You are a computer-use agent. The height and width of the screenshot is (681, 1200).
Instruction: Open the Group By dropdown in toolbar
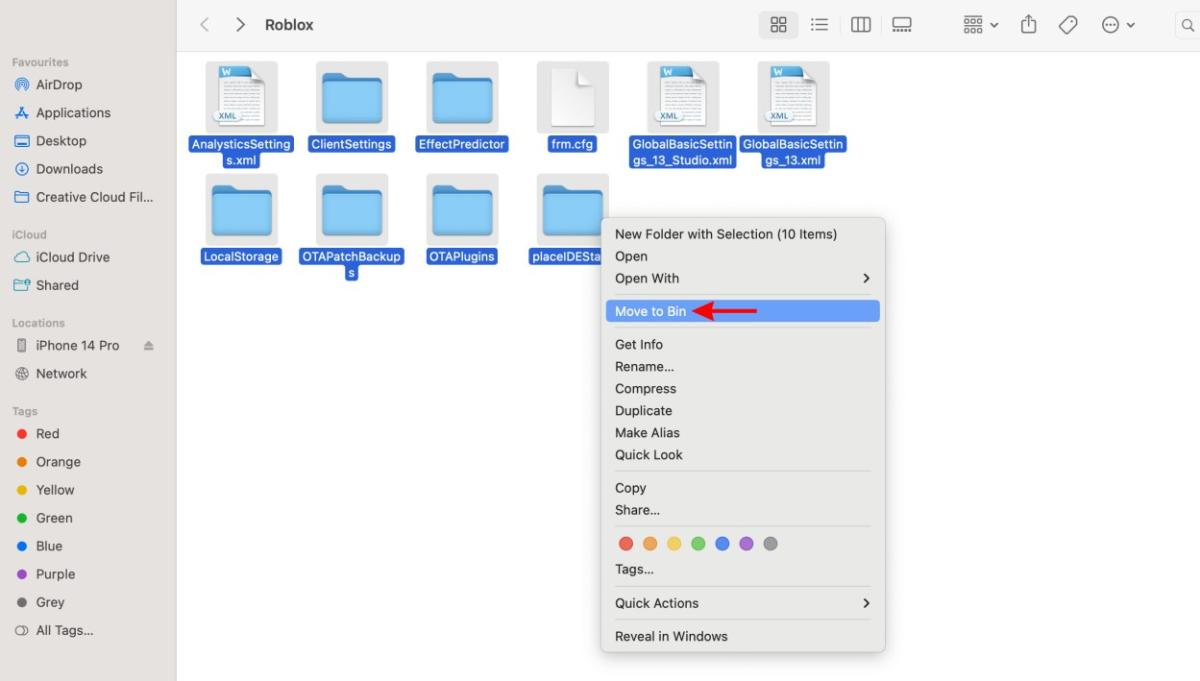coord(980,25)
